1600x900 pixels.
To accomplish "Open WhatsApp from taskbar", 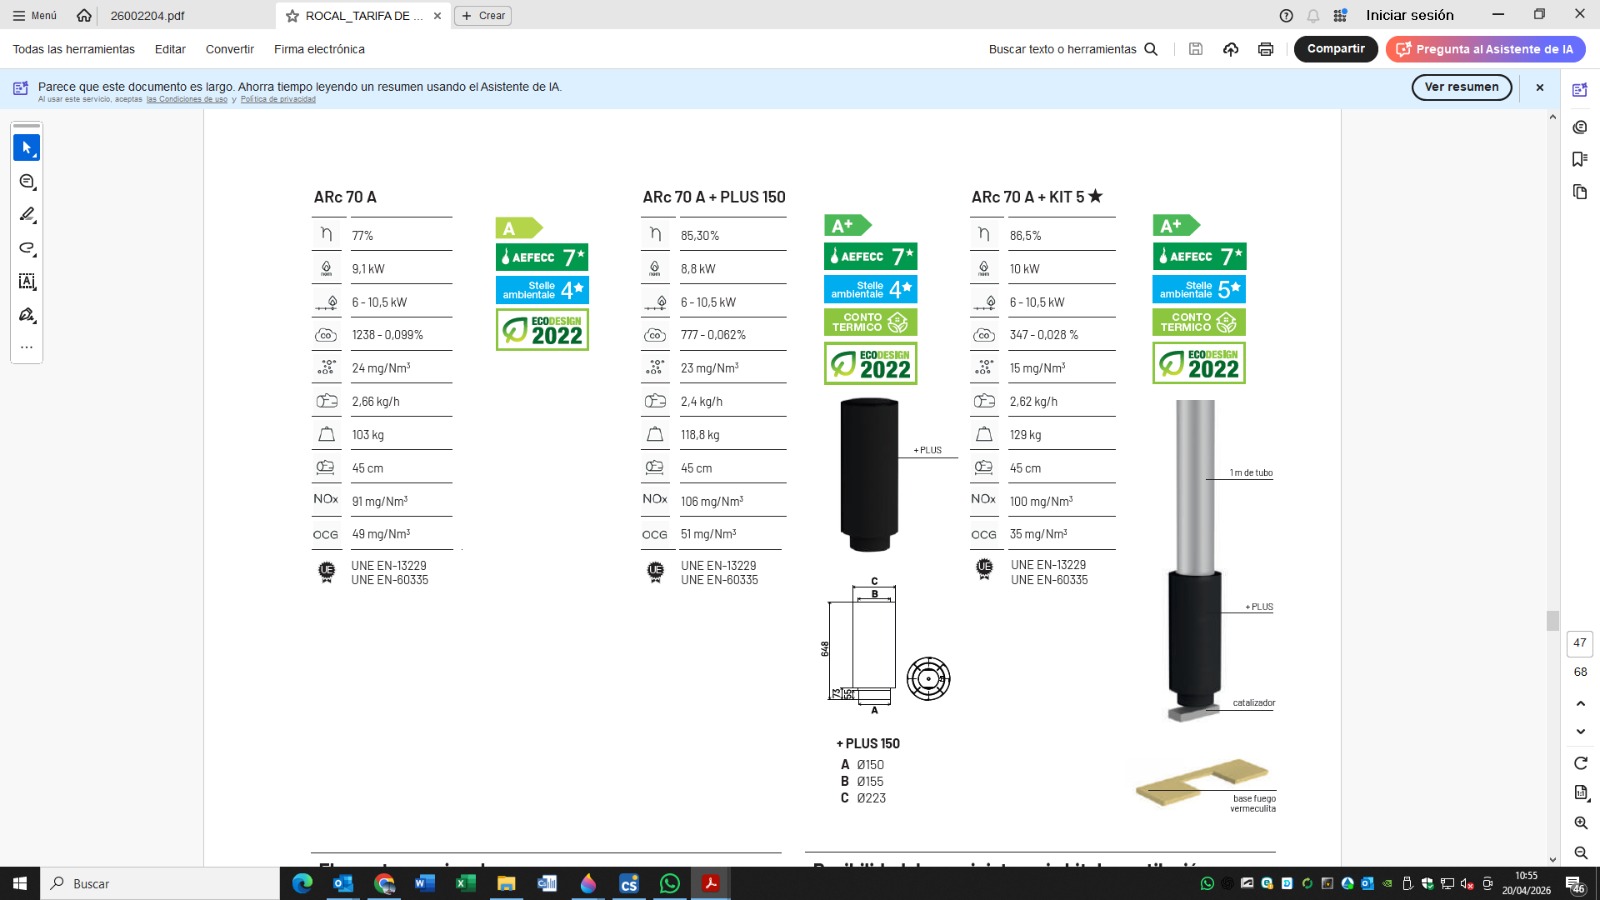I will pos(670,883).
